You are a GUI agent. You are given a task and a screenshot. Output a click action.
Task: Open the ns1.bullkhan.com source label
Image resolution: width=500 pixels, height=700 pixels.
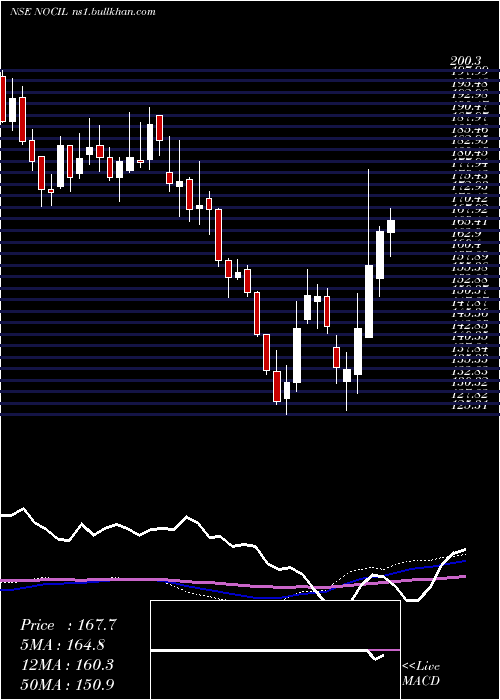click(x=113, y=12)
